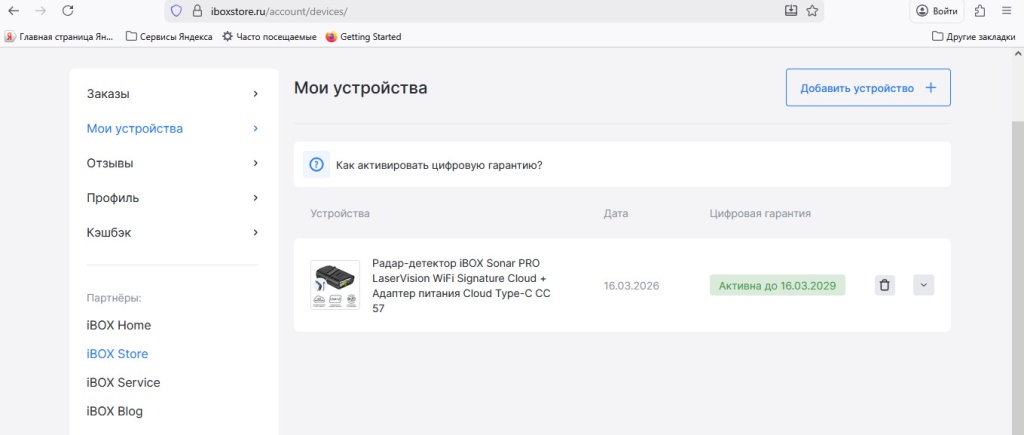Select Отзывы in the account sidebar
1024x435 pixels.
(173, 163)
